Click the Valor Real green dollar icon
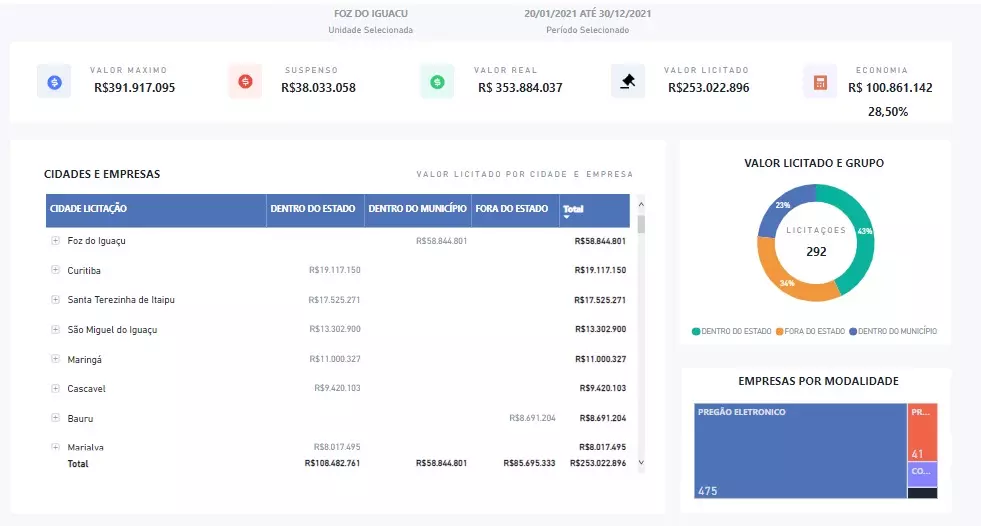The height and width of the screenshot is (526, 981). [437, 81]
